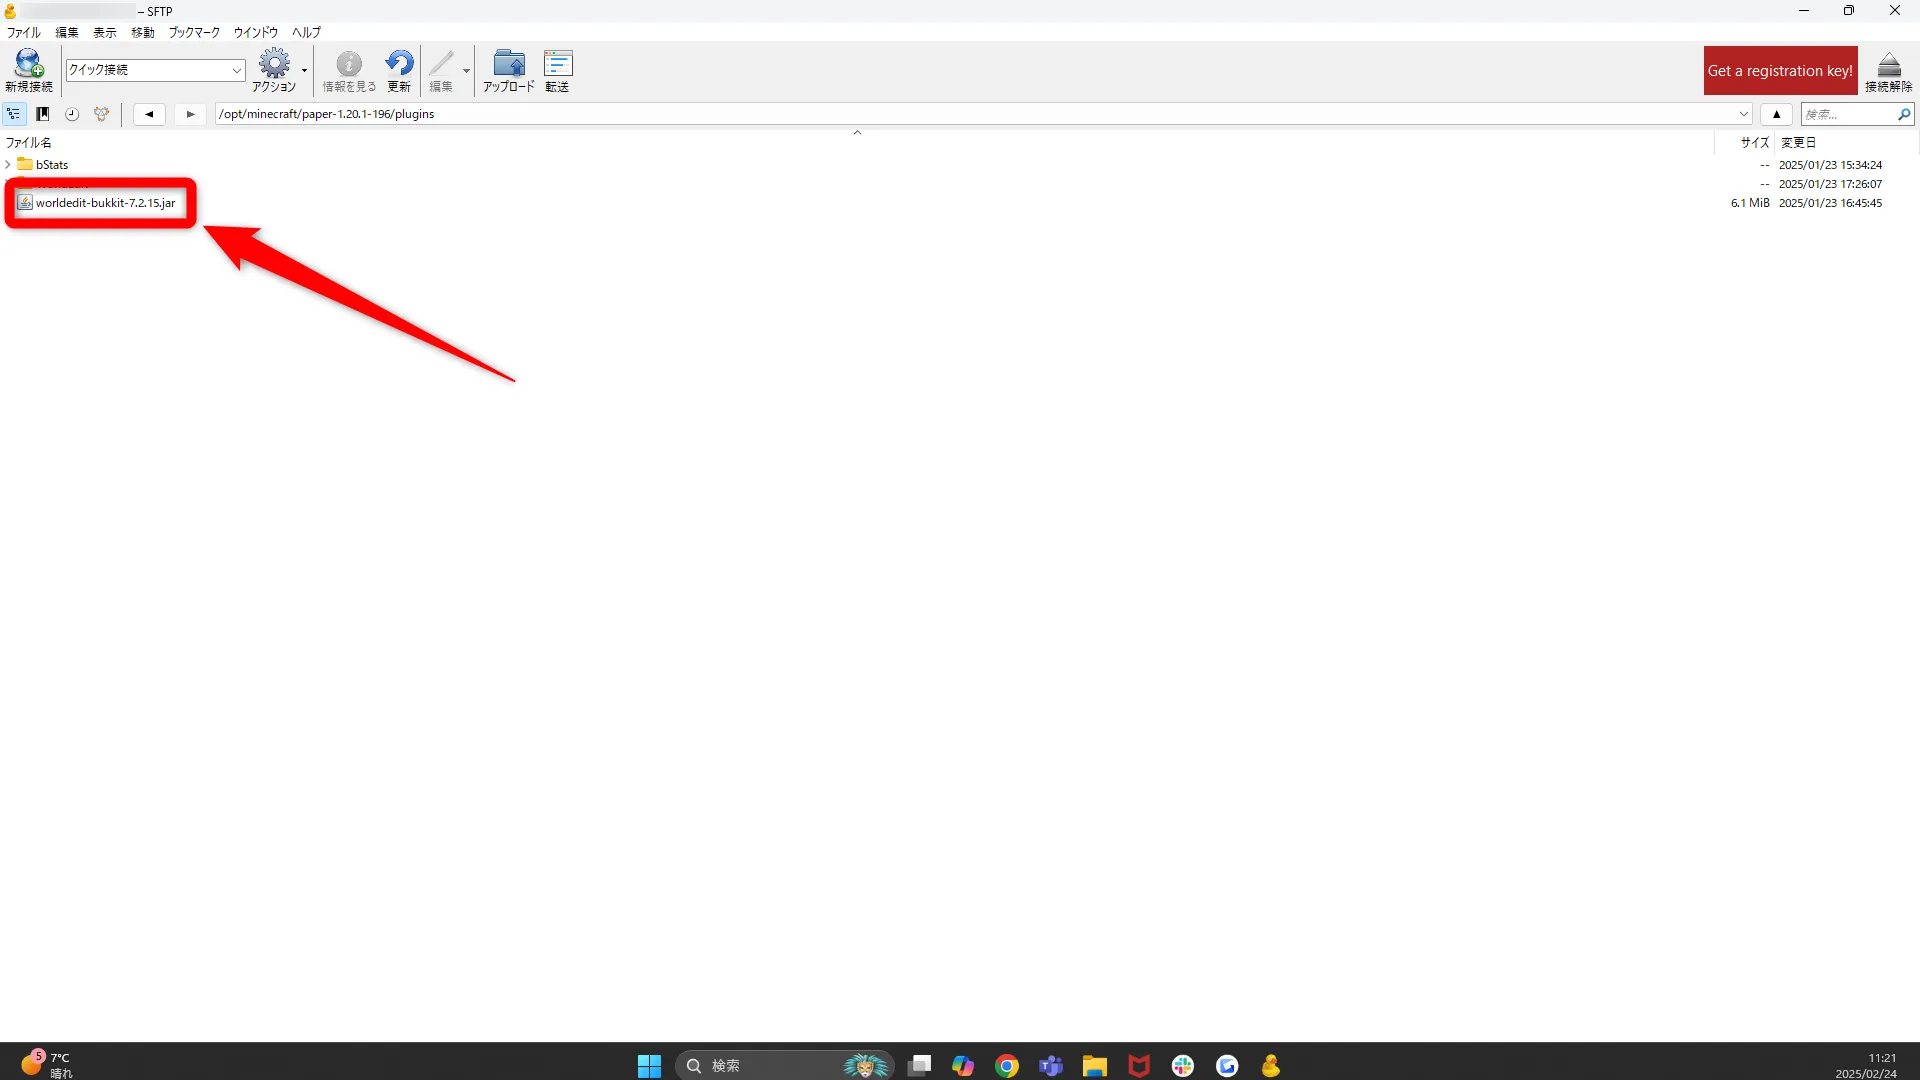Open the 移動 menu
1920x1080 pixels.
coord(143,32)
